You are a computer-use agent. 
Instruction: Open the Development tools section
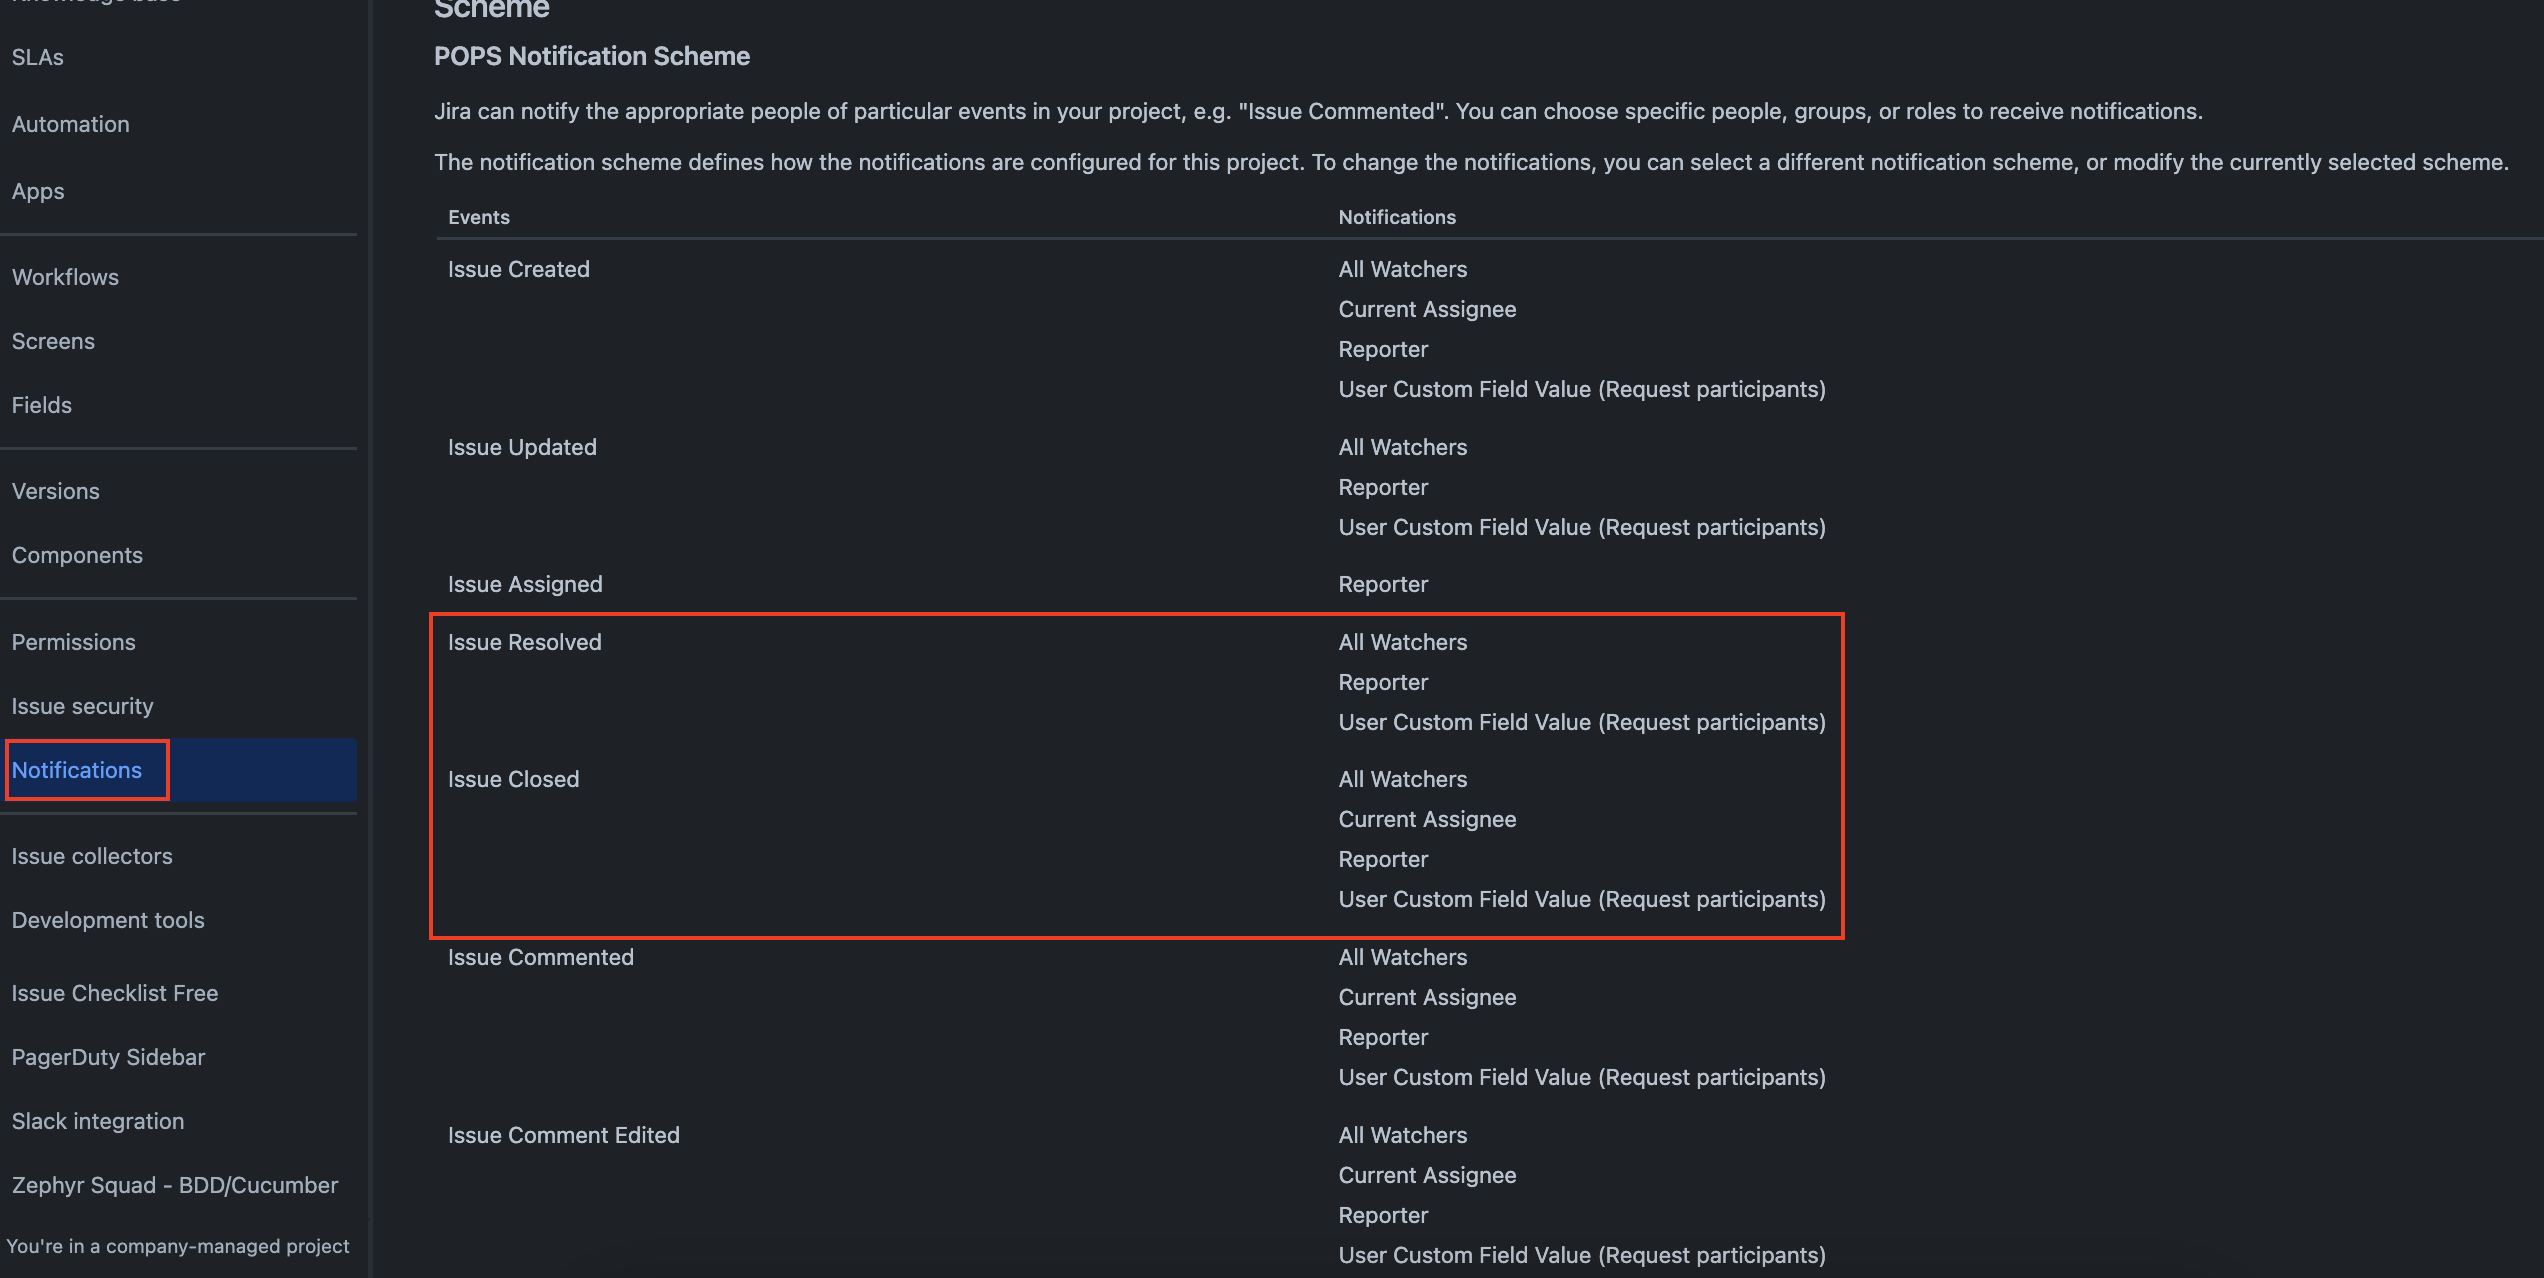pos(108,920)
